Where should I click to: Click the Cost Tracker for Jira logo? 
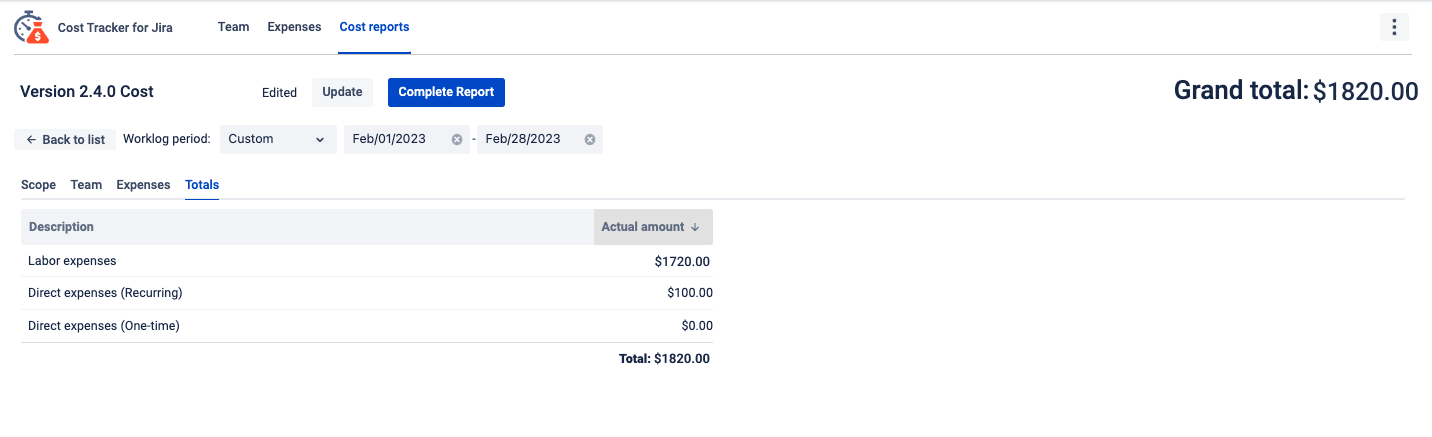31,28
